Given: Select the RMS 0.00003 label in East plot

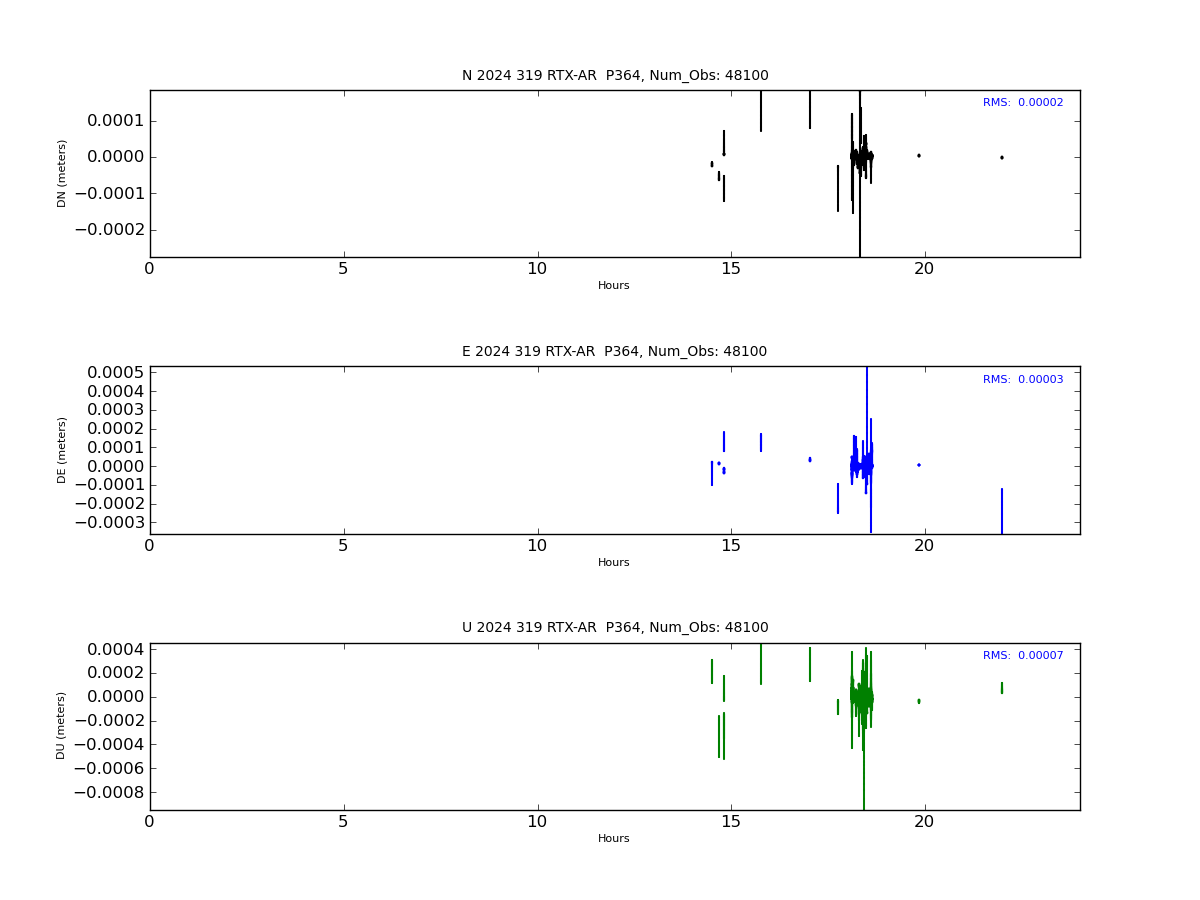Looking at the screenshot, I should point(1023,380).
